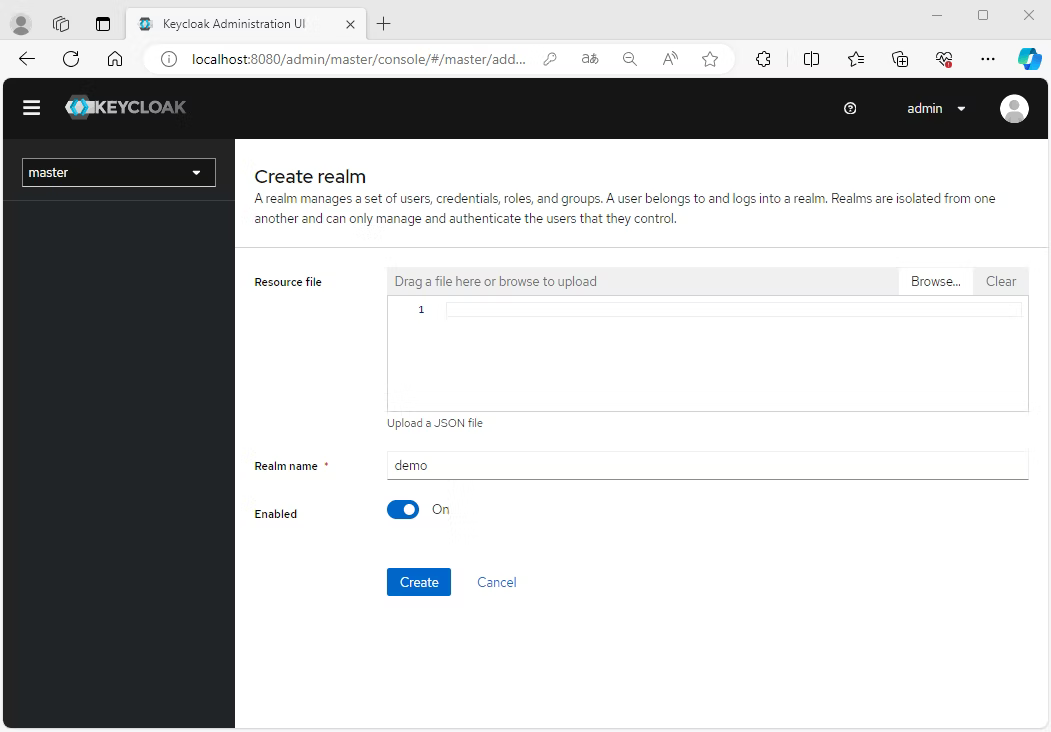The height and width of the screenshot is (732, 1051).
Task: Expand the master realm dropdown
Action: click(x=118, y=173)
